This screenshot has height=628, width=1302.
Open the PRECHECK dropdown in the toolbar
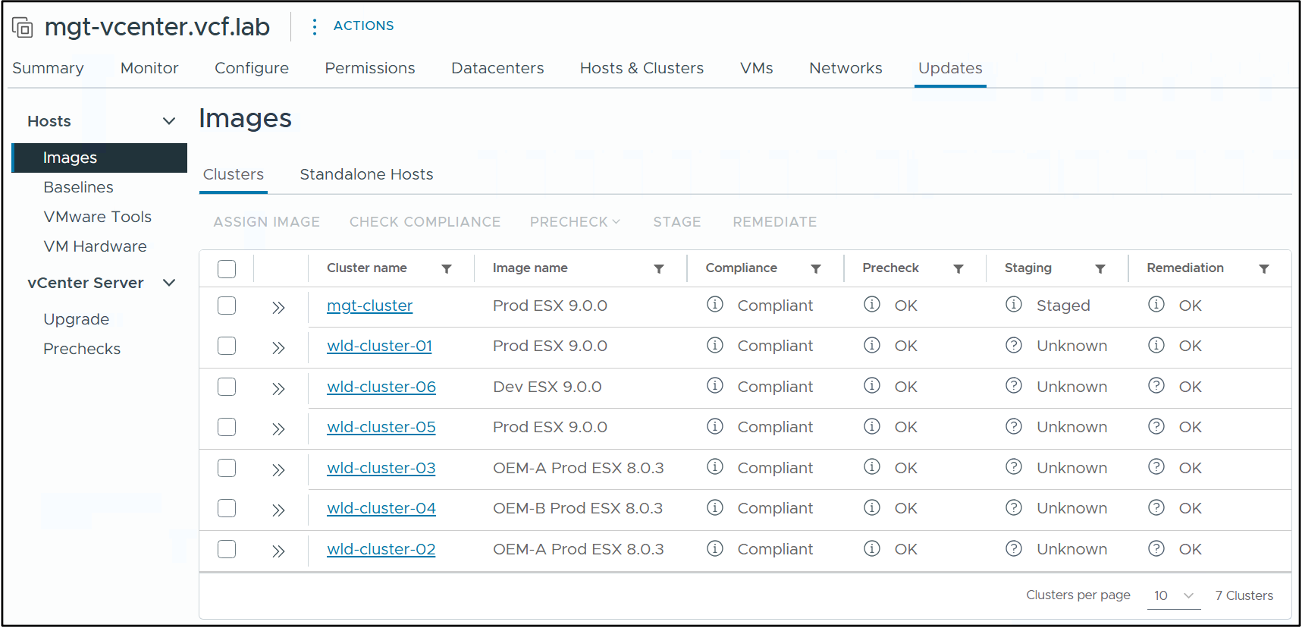[x=574, y=221]
